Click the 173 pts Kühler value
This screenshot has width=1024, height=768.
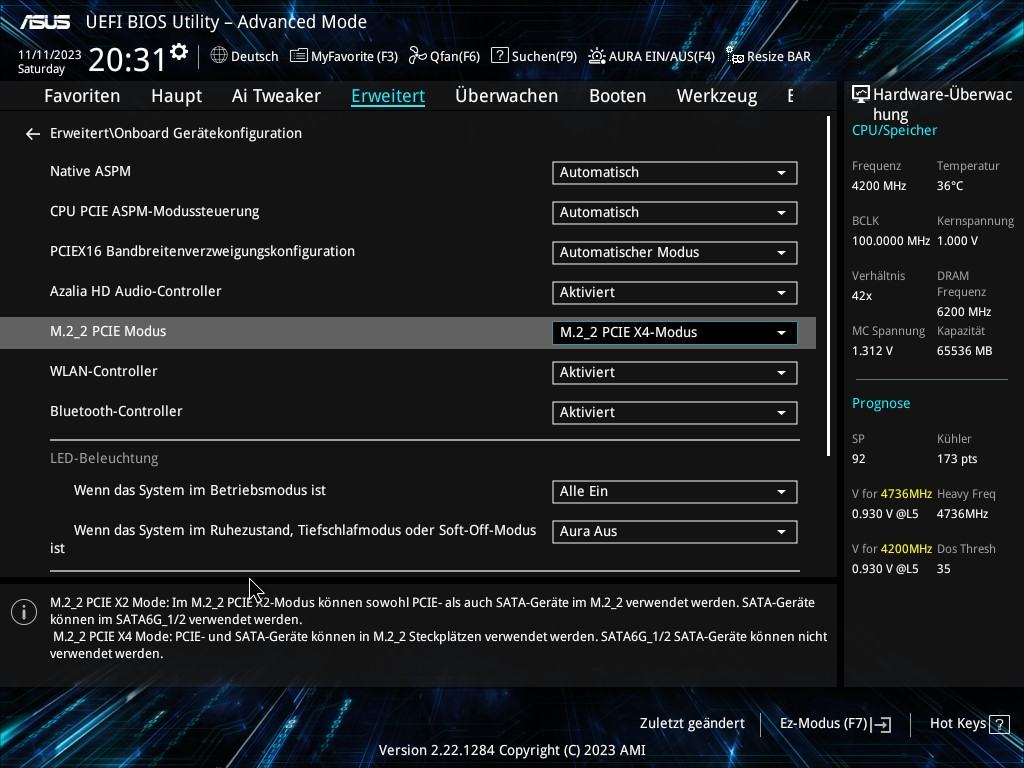pos(957,459)
